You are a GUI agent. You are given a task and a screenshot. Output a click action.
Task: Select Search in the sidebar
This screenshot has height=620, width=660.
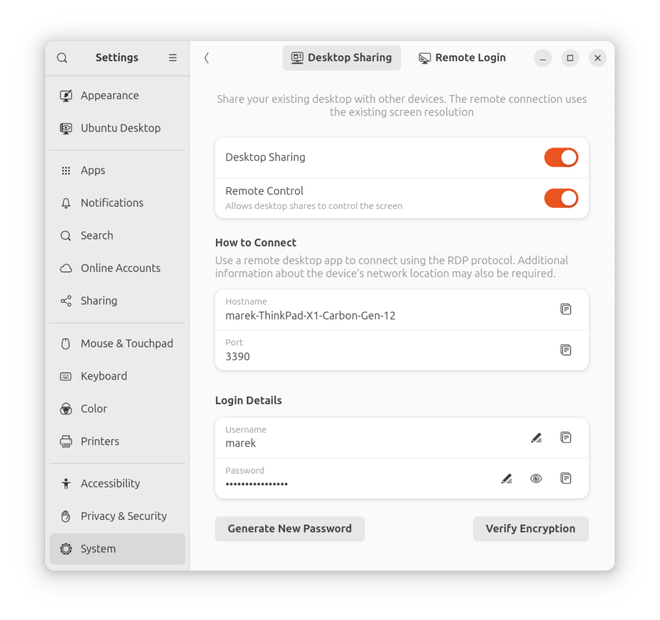point(117,236)
